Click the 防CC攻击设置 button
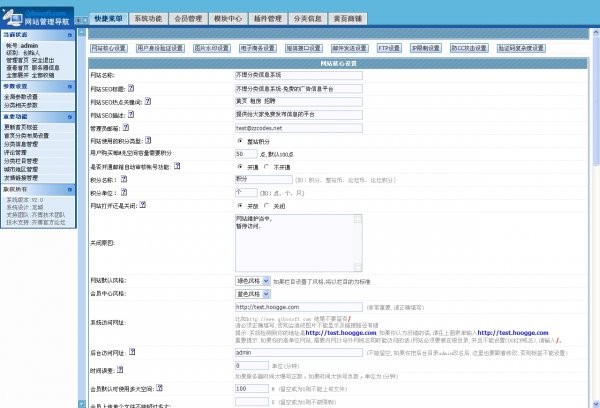This screenshot has width=600, height=408. point(469,48)
